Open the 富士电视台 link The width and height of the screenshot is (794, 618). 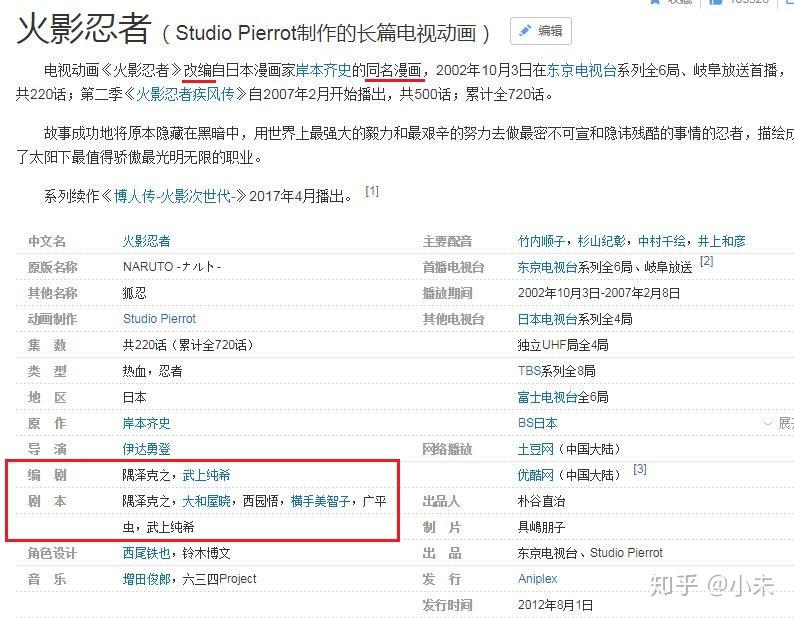pos(547,397)
